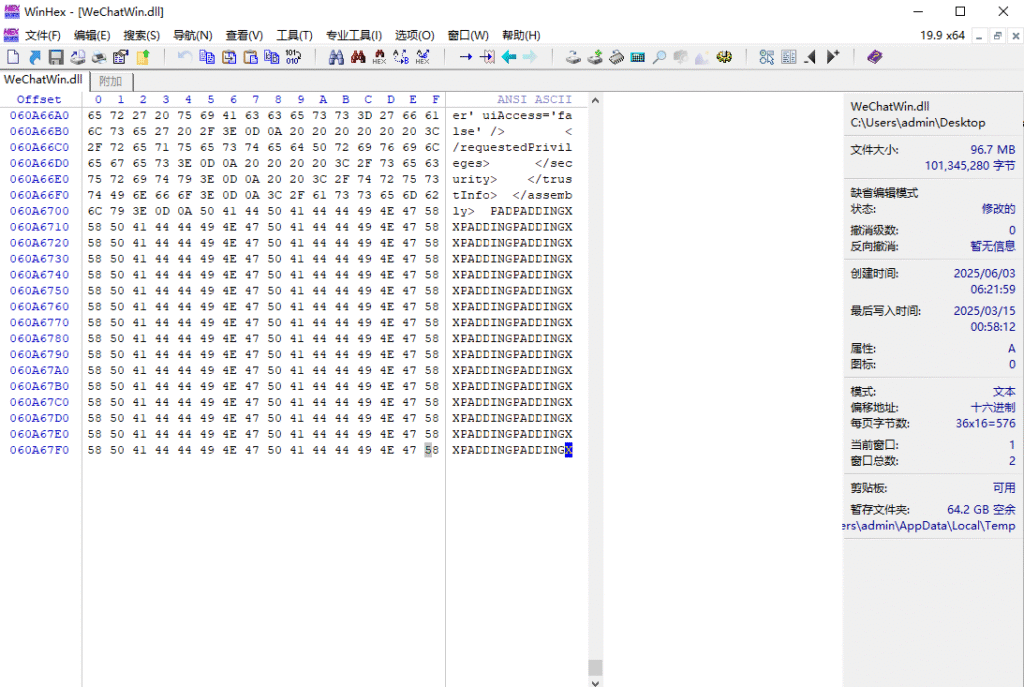Viewport: 1024px width, 687px height.
Task: Open the 导航(N) menu
Action: (193, 35)
